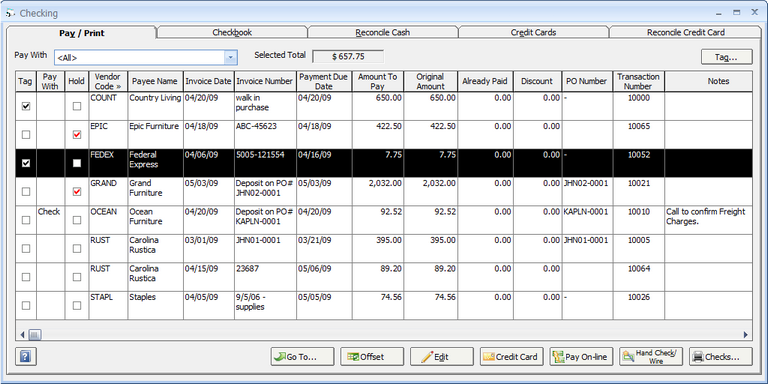Select the FEDEX vendor code cell
The image size is (768, 384).
pos(108,163)
